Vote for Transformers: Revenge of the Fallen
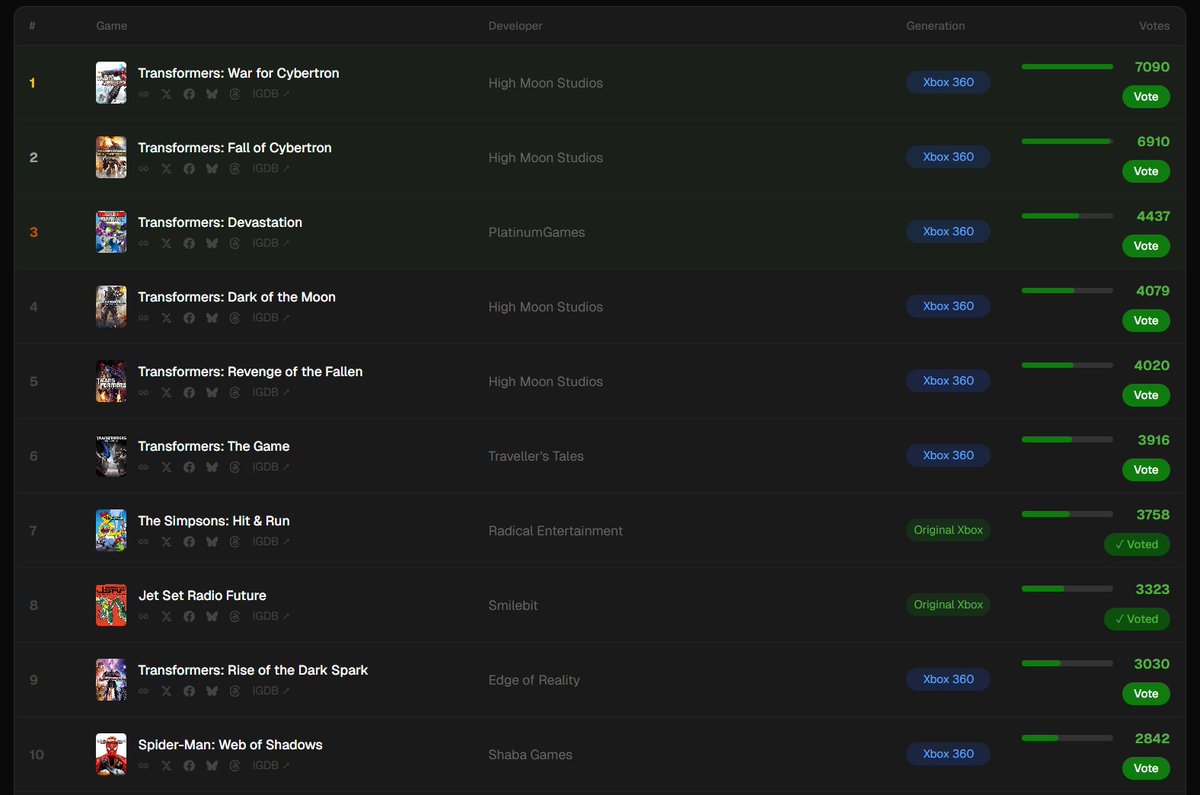The image size is (1200, 795). (1146, 395)
